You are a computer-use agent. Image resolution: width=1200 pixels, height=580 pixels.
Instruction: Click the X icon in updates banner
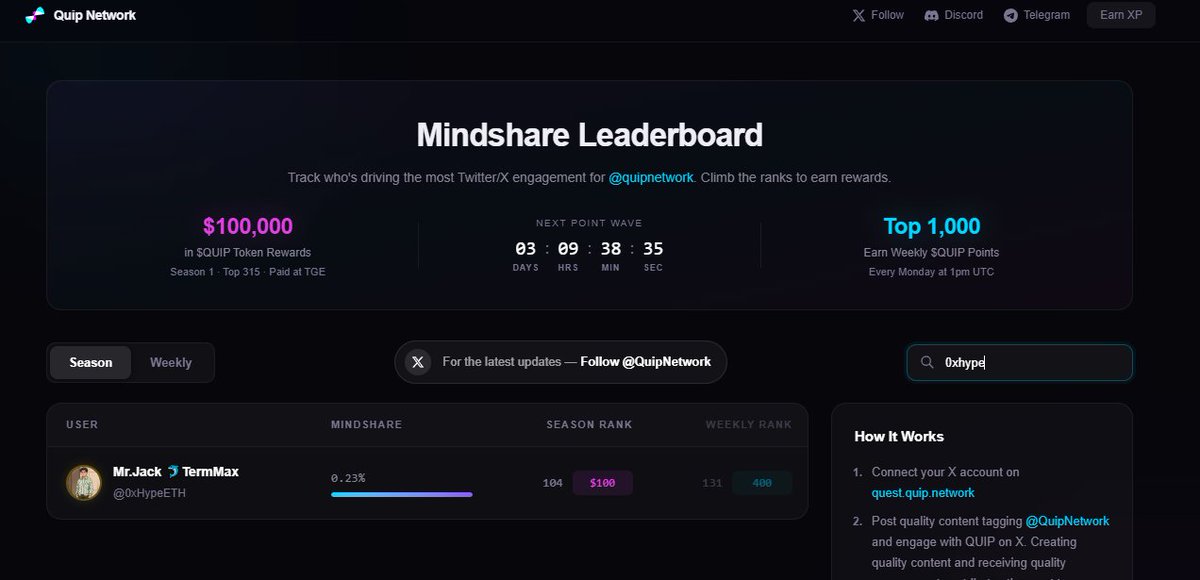[418, 362]
